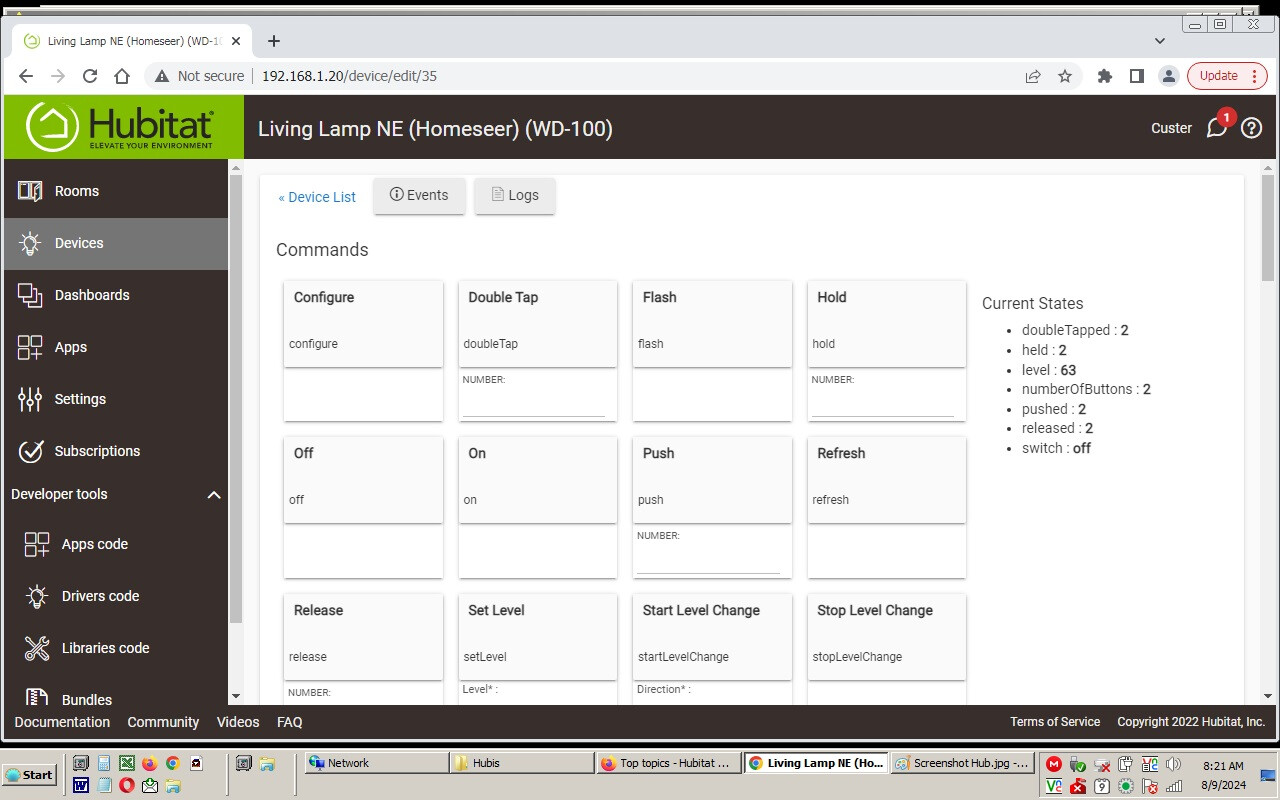This screenshot has height=800, width=1280.
Task: Focus the Push NUMBER field
Action: [708, 561]
